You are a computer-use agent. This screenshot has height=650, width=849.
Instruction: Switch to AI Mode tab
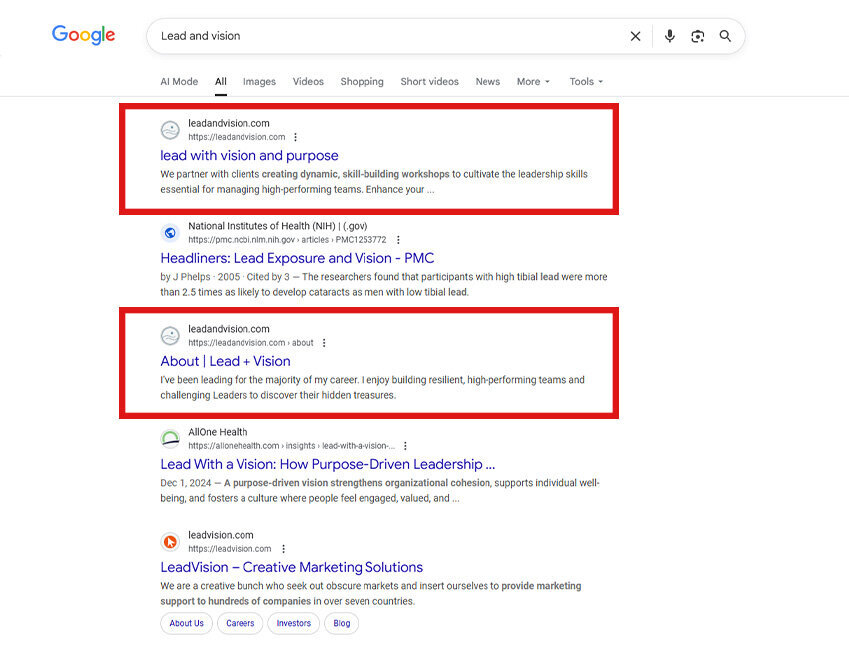point(179,82)
